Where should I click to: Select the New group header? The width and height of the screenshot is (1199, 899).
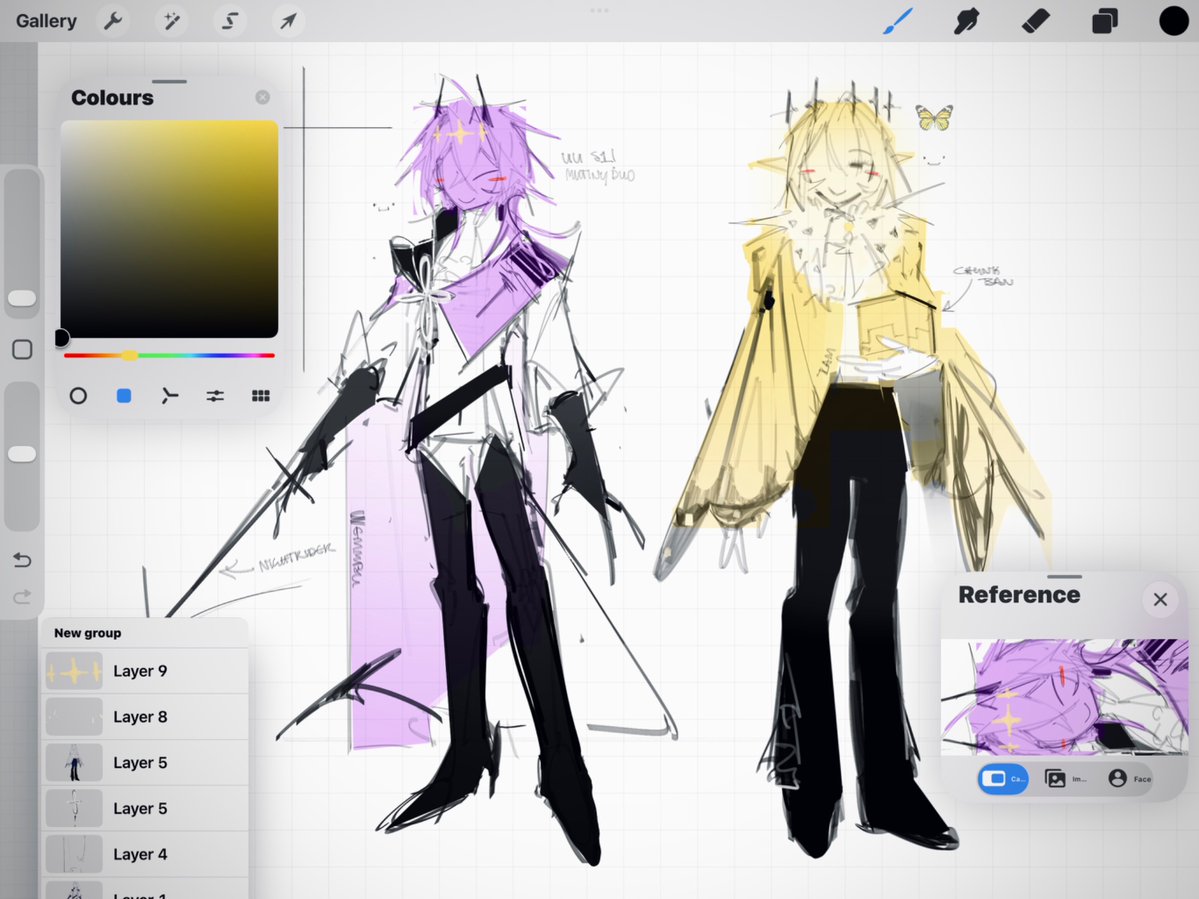(x=145, y=633)
